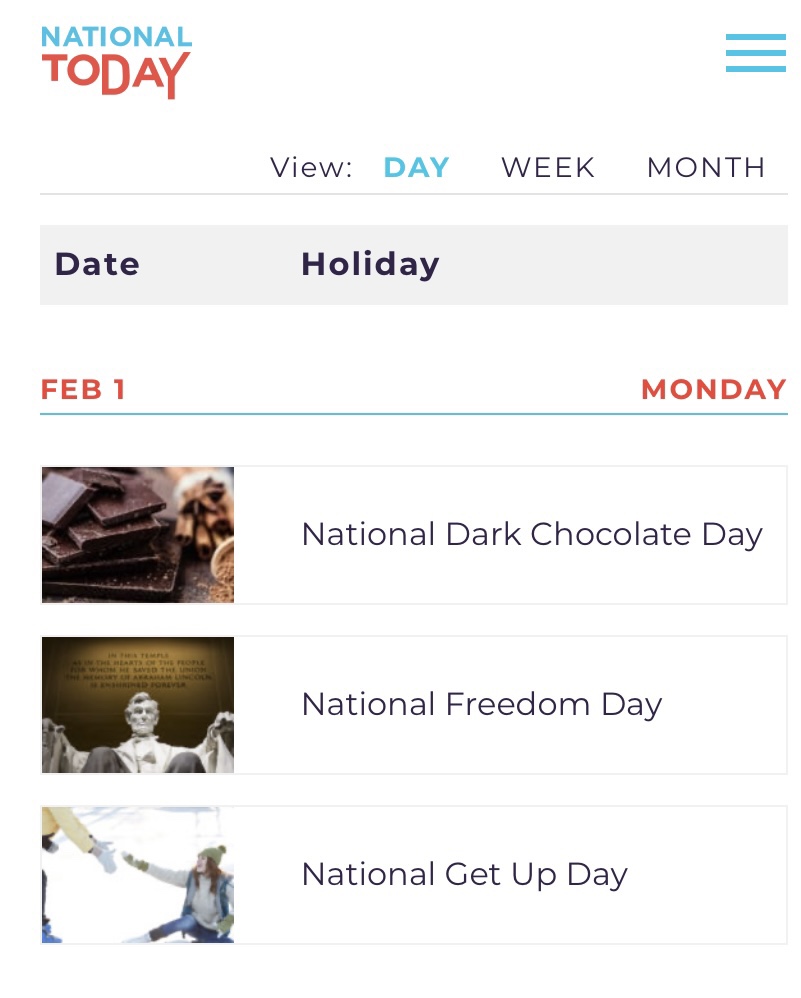This screenshot has height=998, width=801.
Task: Click the Holiday column header
Action: pos(370,264)
